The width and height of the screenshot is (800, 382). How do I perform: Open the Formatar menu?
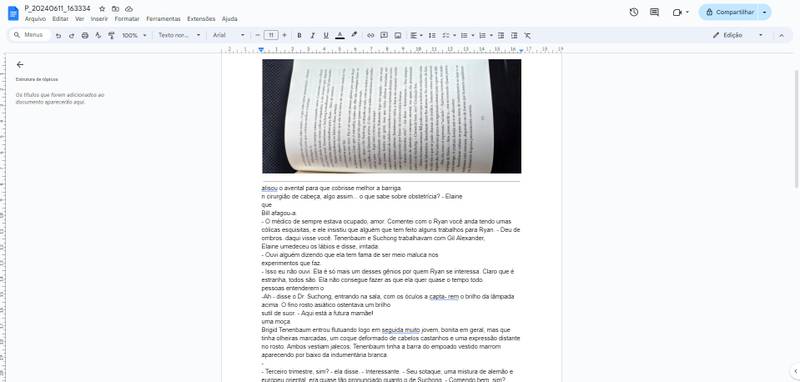[x=127, y=19]
